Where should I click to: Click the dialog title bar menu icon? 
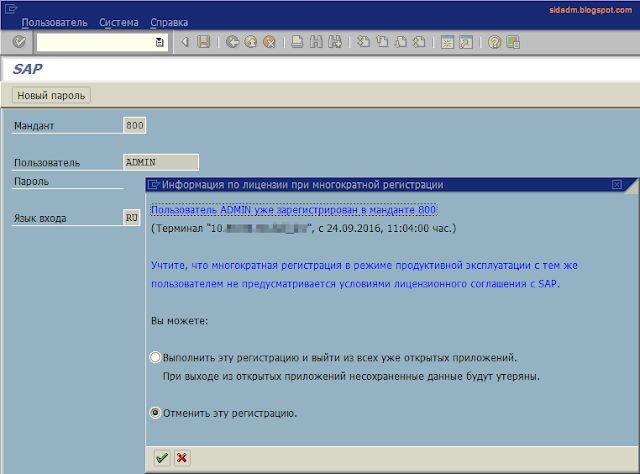pos(154,185)
